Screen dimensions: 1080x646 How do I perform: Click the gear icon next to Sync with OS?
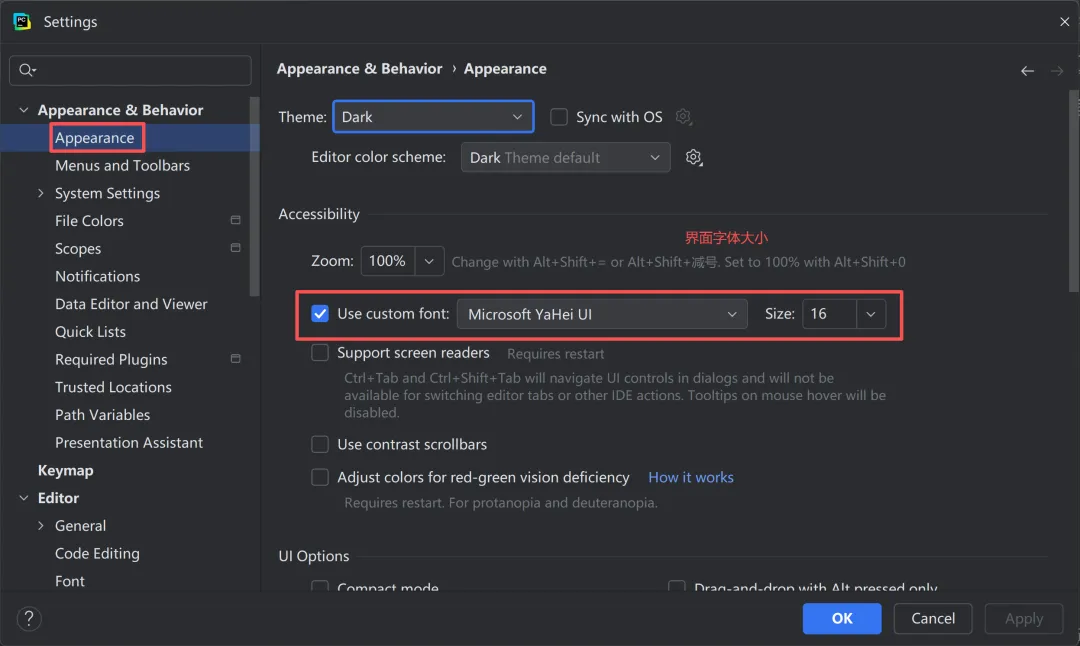pyautogui.click(x=683, y=117)
